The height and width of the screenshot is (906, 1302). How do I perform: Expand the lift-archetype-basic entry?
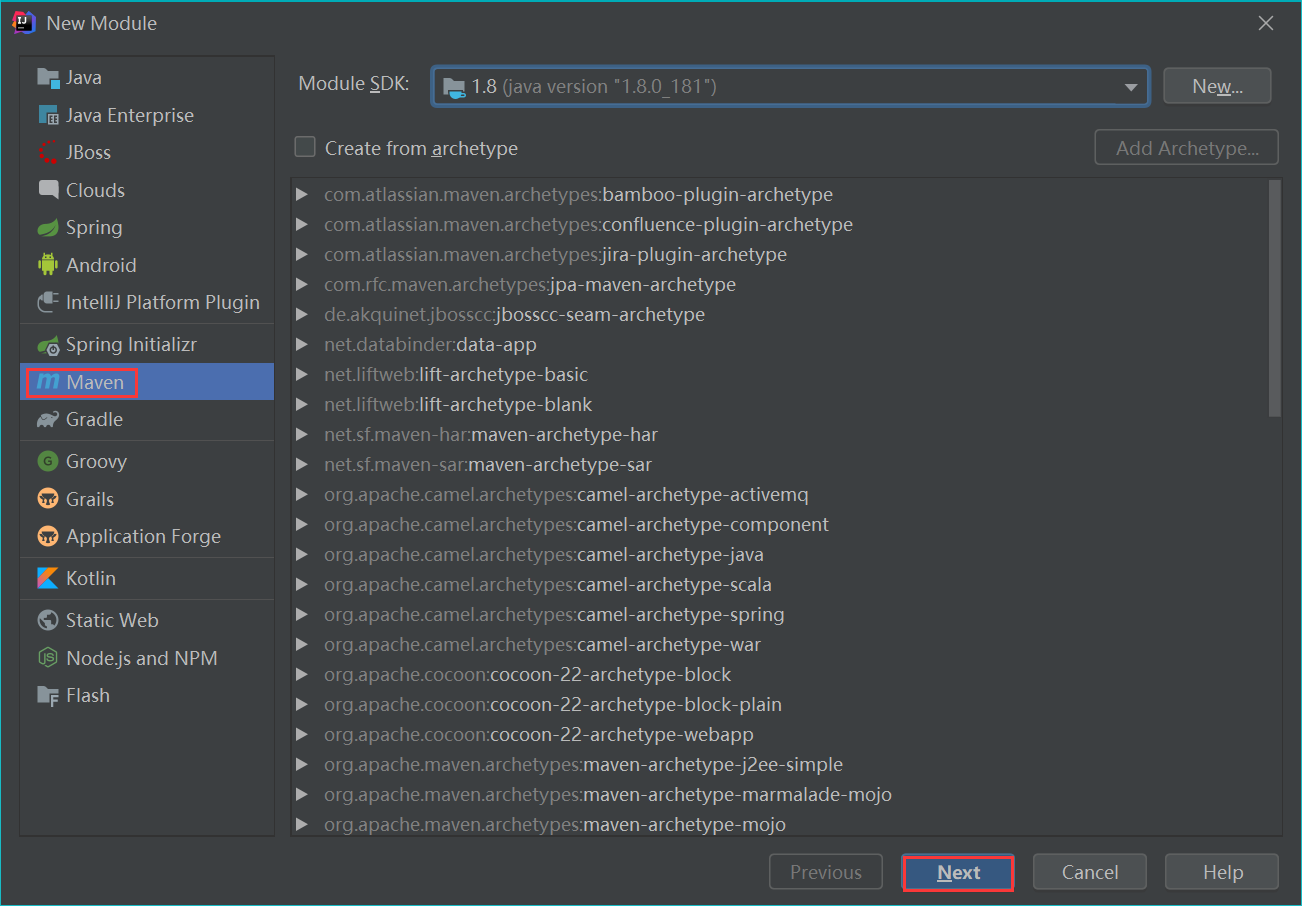point(302,375)
